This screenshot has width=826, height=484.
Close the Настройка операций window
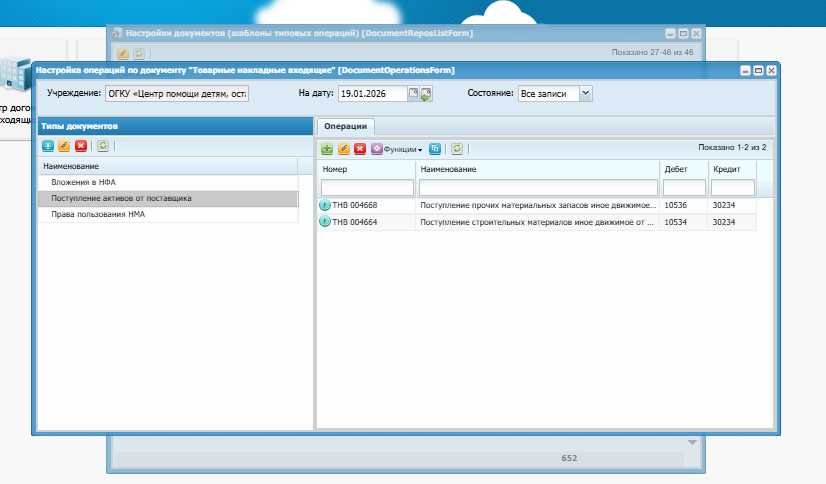(771, 71)
